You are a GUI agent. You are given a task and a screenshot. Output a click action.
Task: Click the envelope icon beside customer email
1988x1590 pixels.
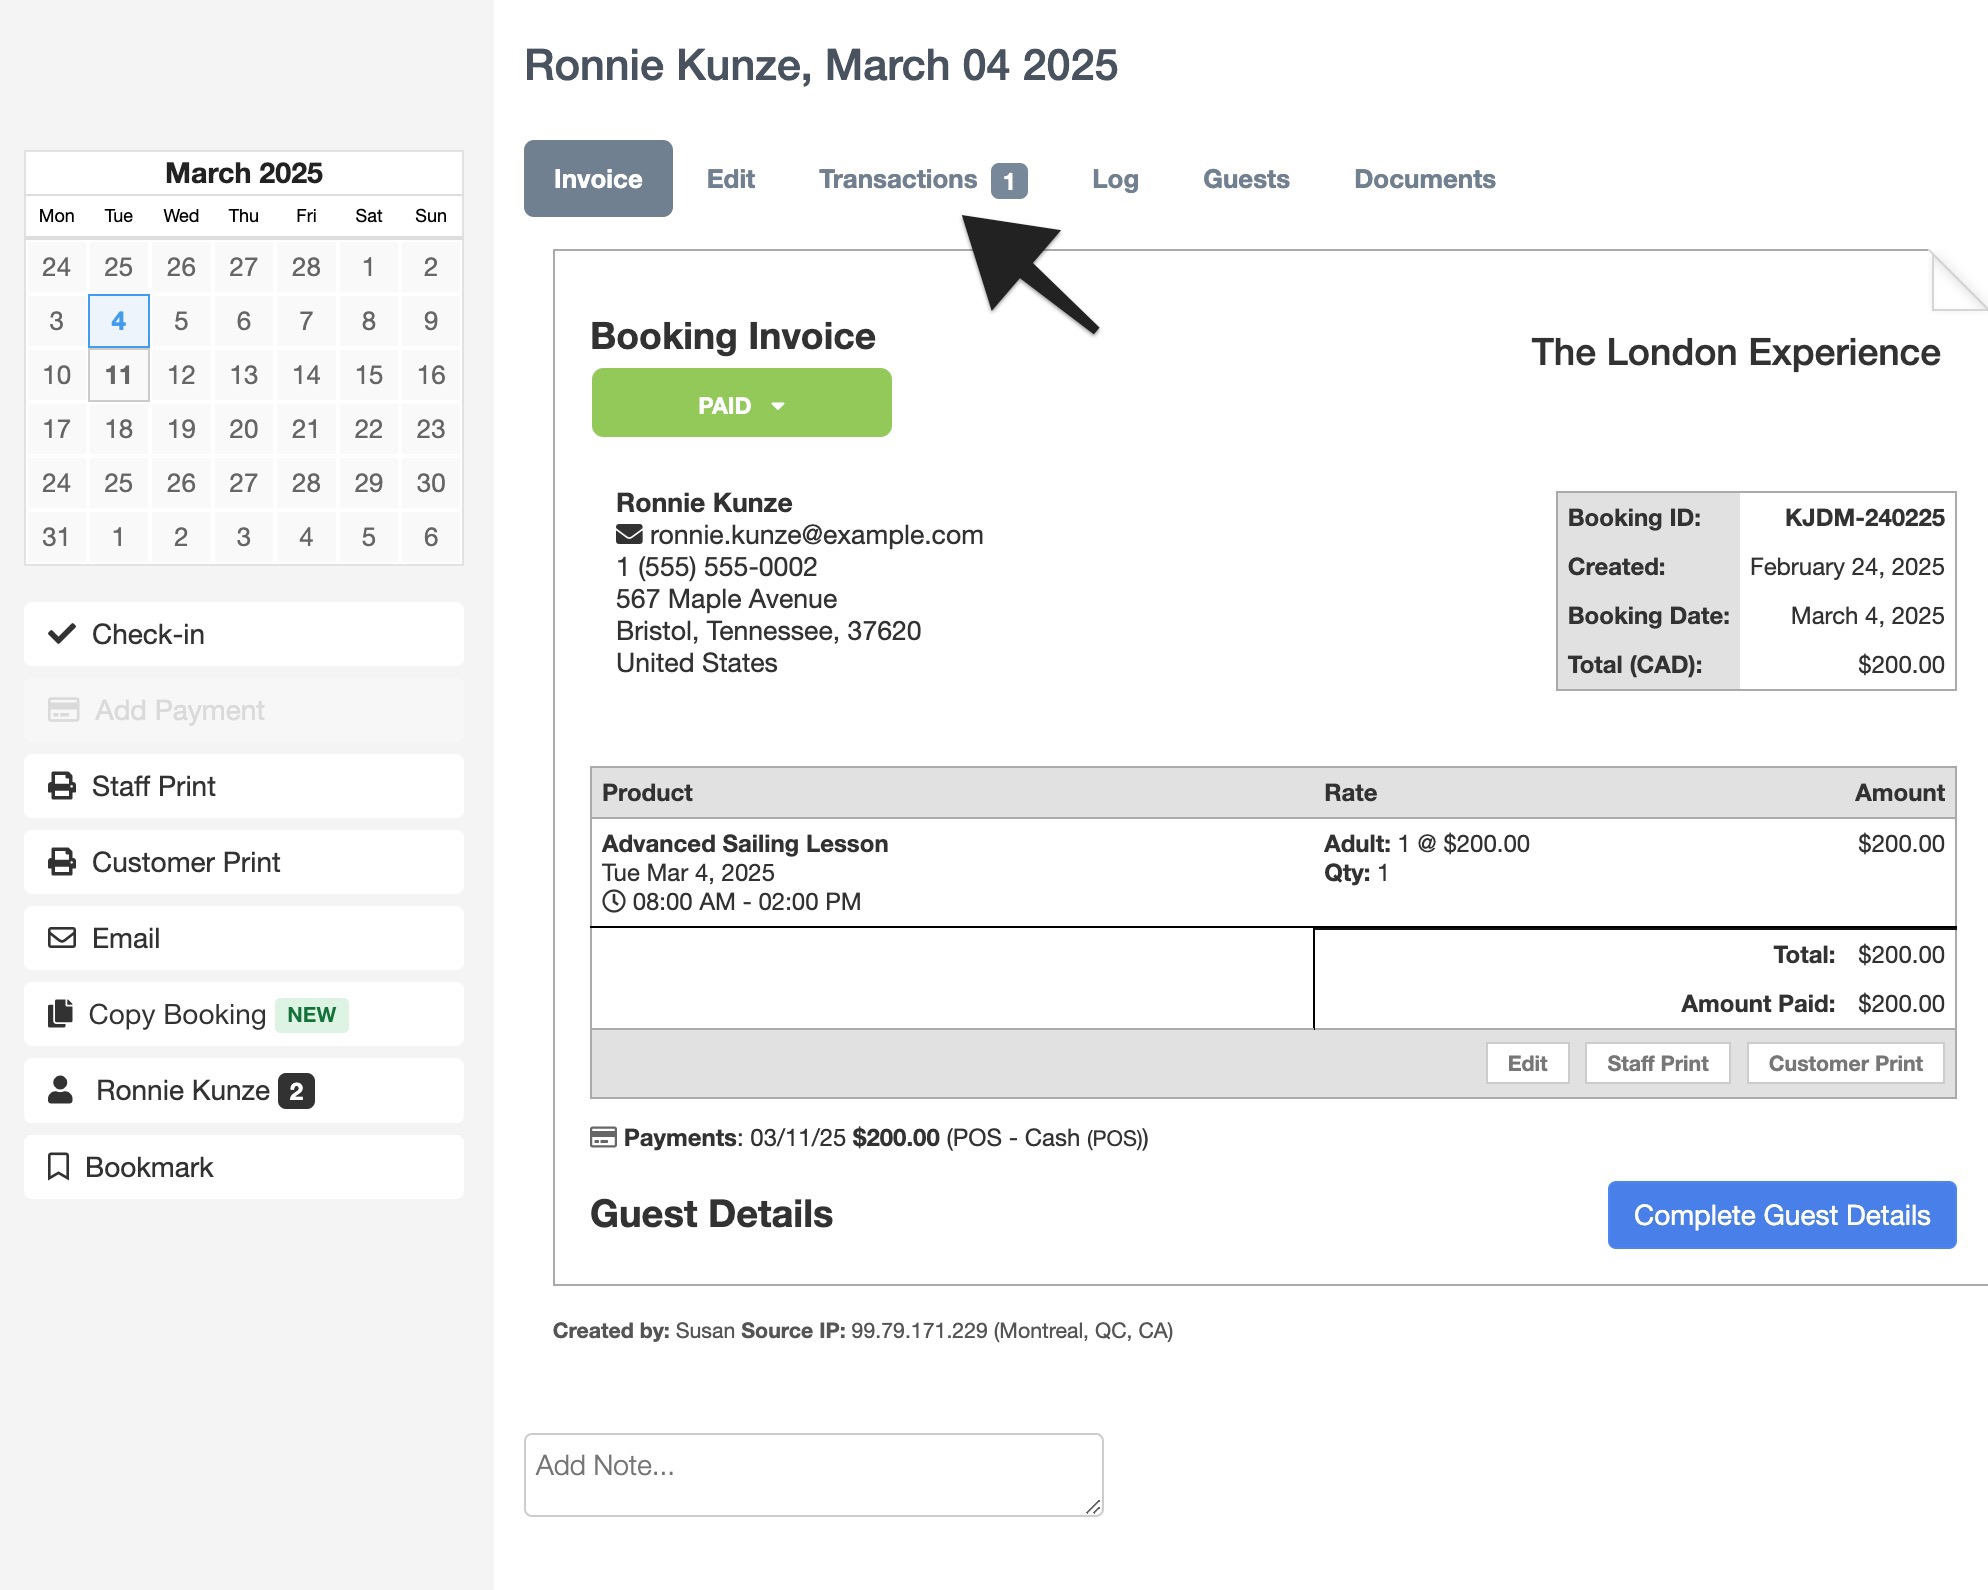629,534
